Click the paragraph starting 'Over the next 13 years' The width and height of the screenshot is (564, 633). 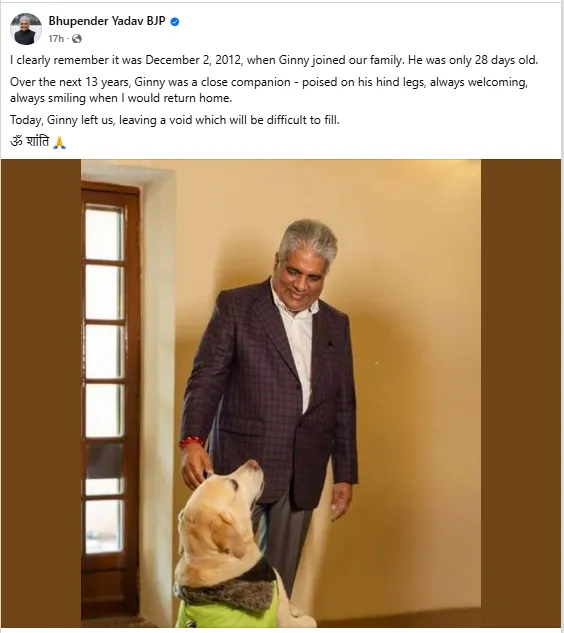269,90
